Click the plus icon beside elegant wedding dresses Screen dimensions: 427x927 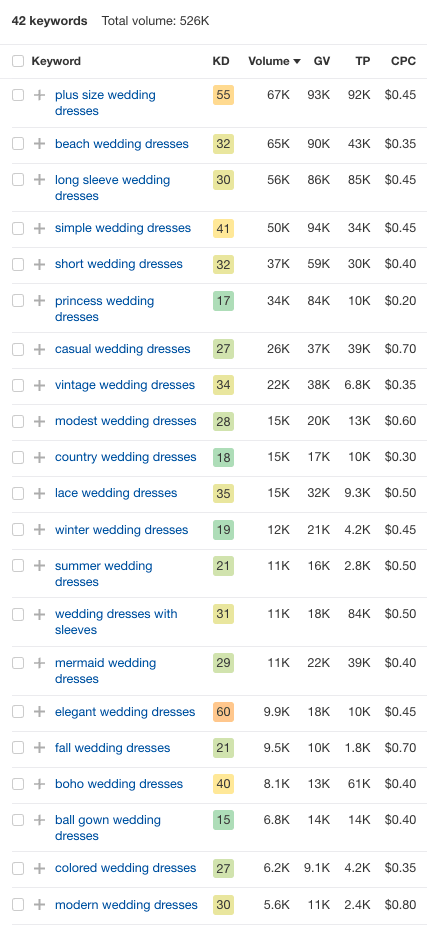click(x=39, y=712)
